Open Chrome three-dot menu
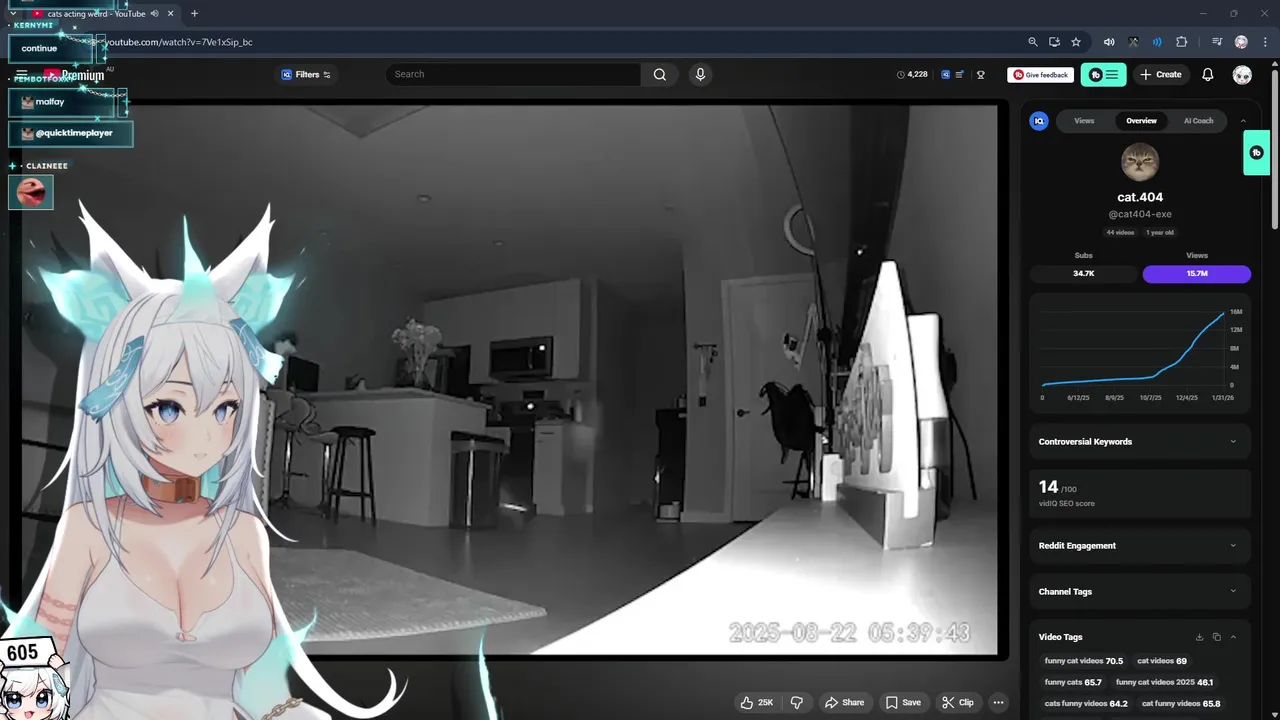Screen dimensions: 1280x720 click(x=1263, y=42)
